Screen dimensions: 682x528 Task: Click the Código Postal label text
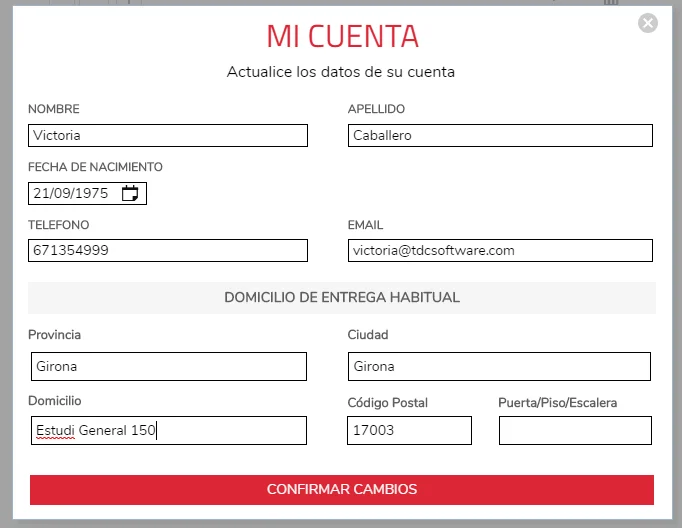388,403
